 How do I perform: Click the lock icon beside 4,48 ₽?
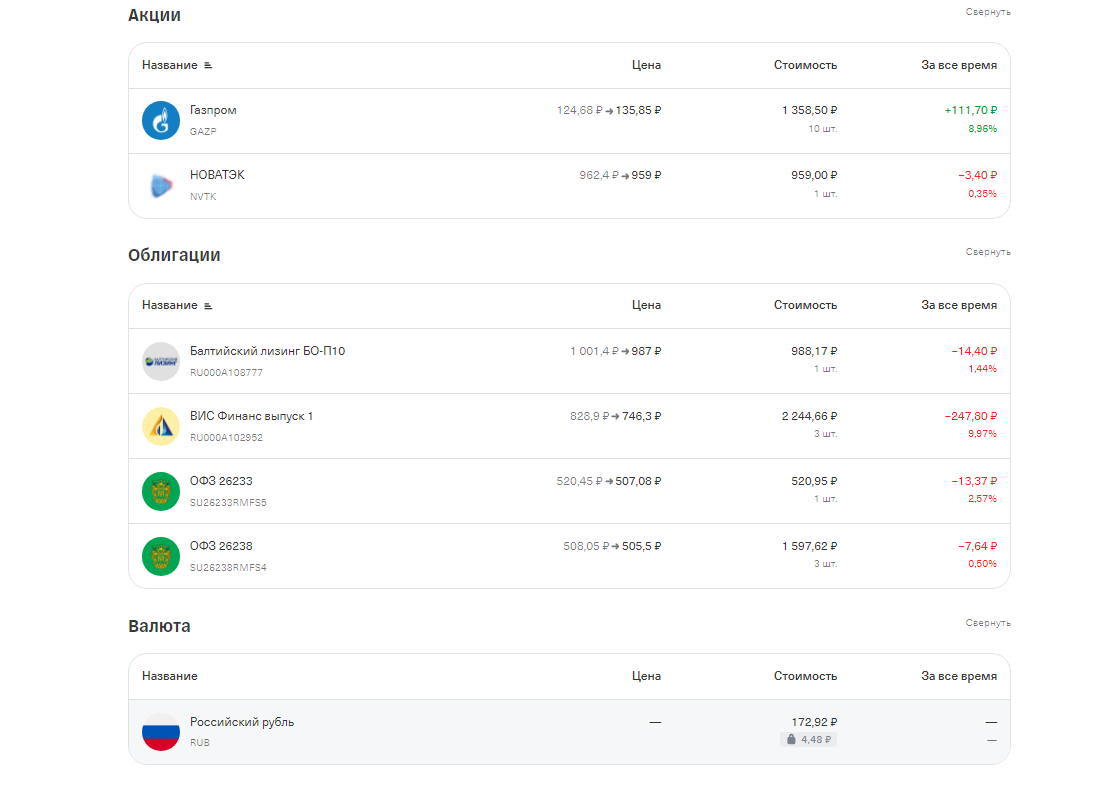pyautogui.click(x=791, y=740)
